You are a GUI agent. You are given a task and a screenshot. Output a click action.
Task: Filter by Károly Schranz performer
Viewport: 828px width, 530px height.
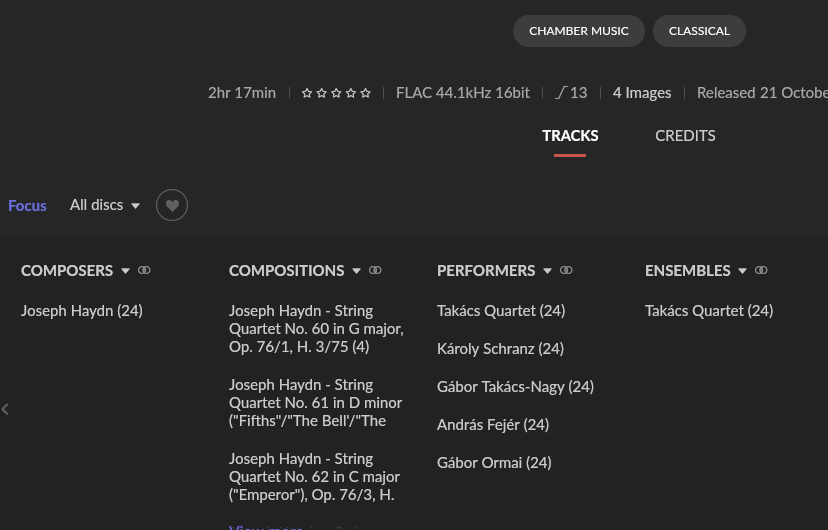tap(501, 349)
